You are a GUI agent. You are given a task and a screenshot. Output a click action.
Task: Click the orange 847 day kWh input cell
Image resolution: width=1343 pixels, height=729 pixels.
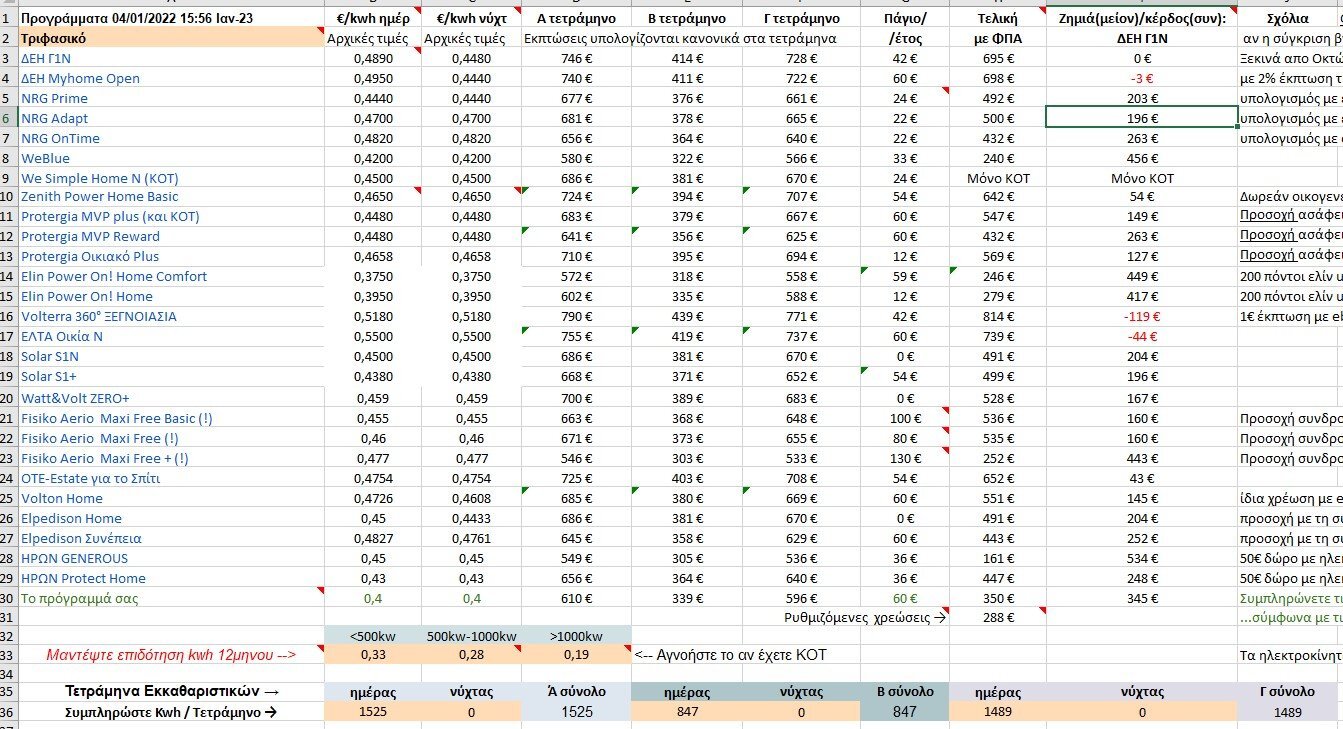687,712
